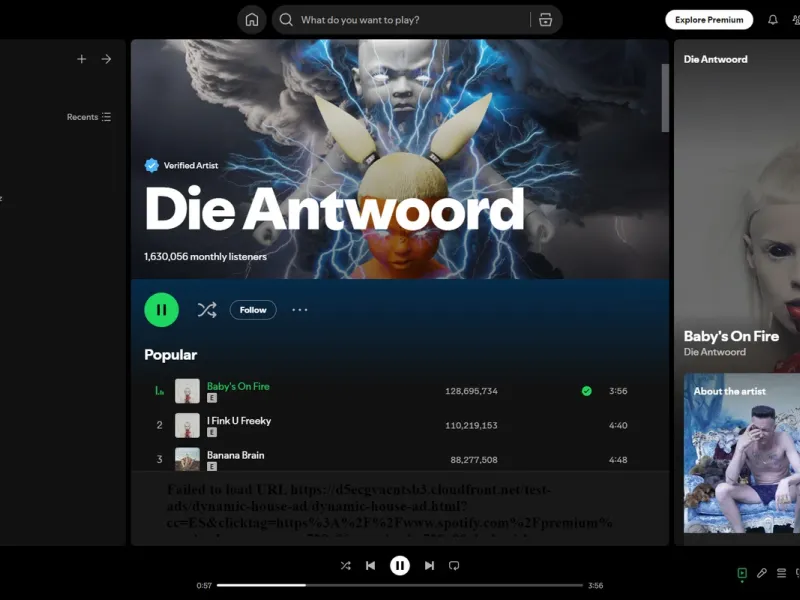Open Recents sort list icon
800x600 pixels.
coord(106,117)
